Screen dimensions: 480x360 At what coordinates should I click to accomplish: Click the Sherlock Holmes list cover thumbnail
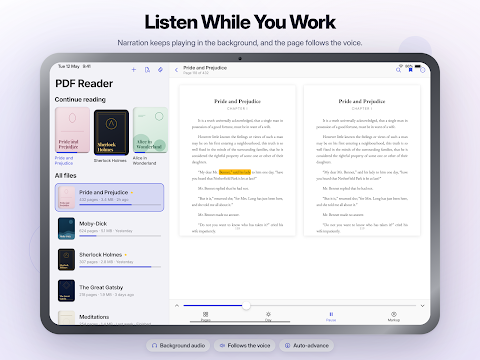66,259
